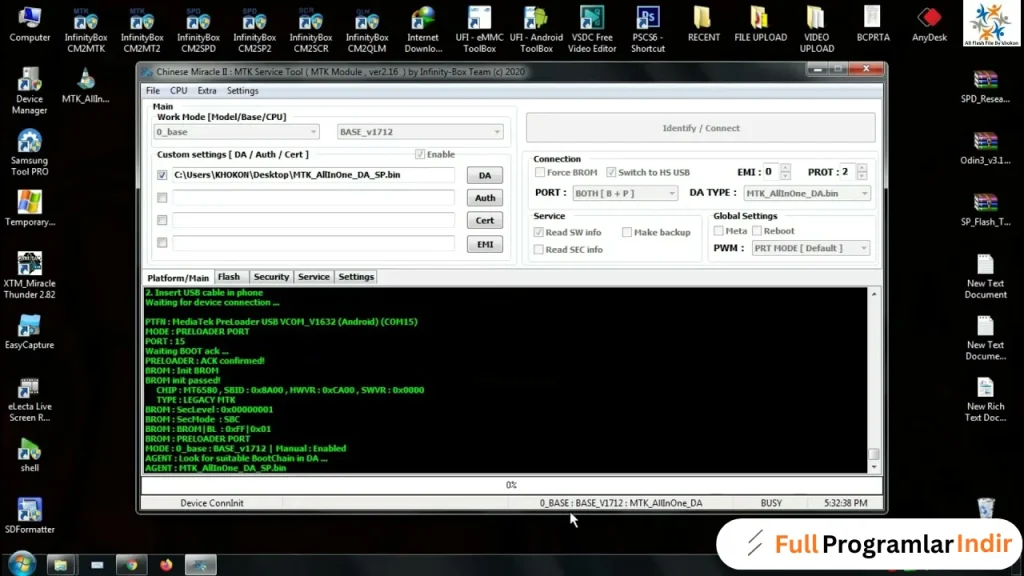Expand the 0_base model dropdown
1024x576 pixels.
click(236, 132)
